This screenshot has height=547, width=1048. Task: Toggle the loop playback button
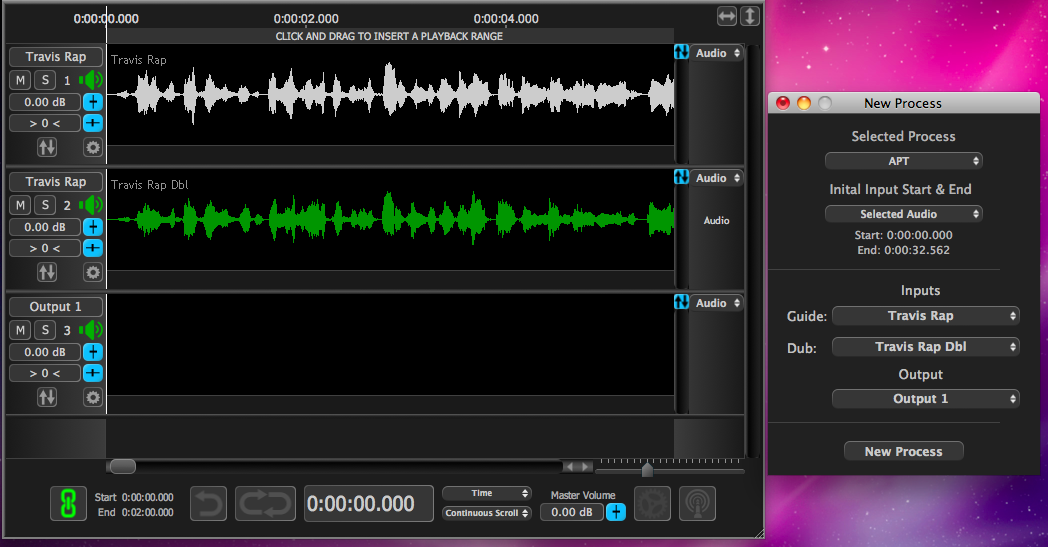click(x=265, y=503)
